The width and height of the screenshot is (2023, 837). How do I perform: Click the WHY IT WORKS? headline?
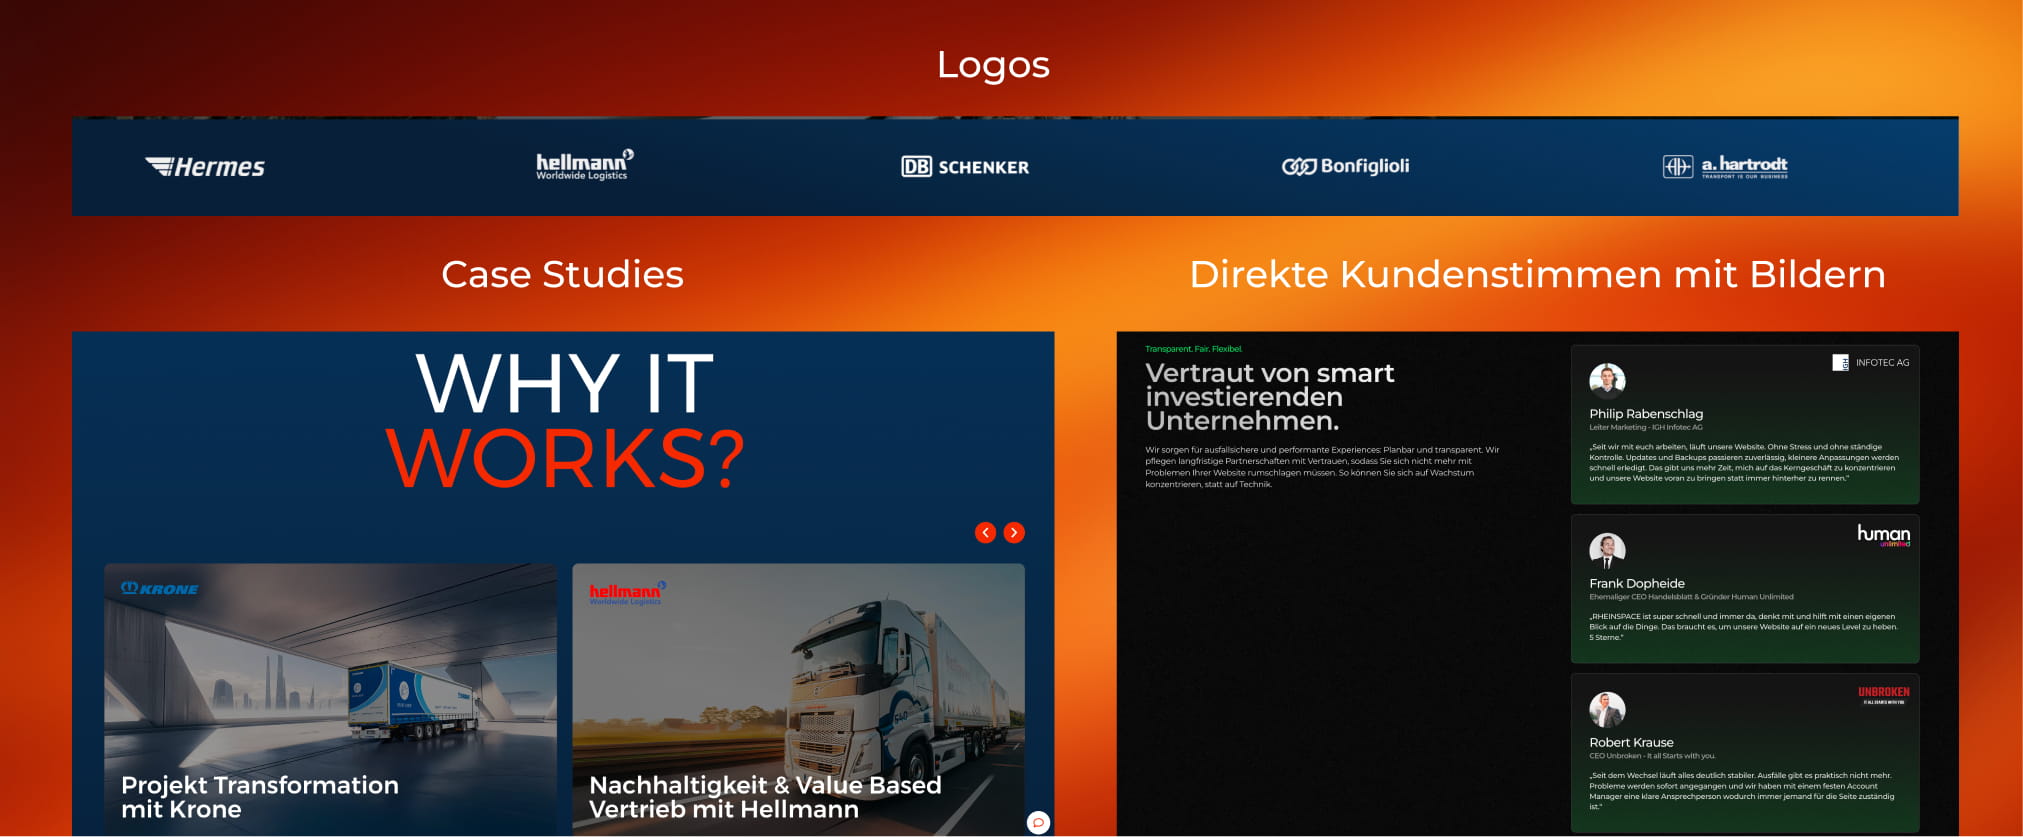point(565,420)
